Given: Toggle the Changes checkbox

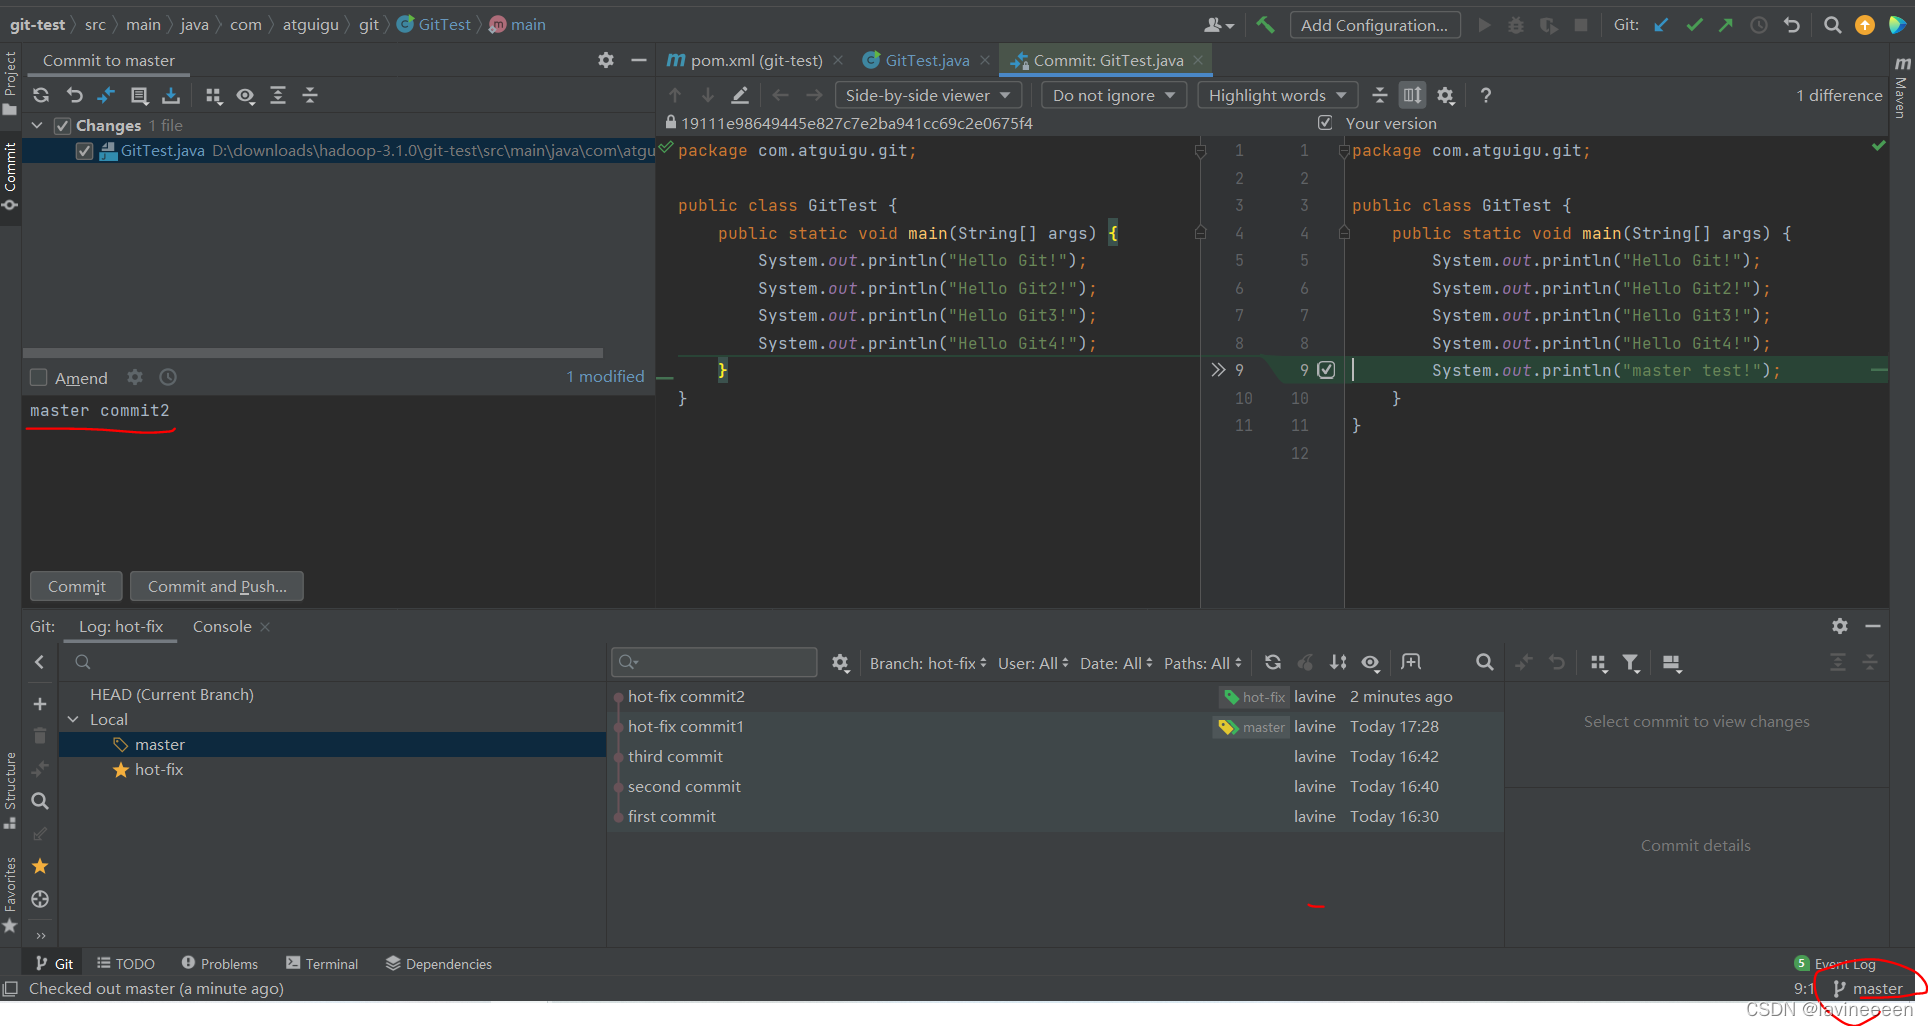Looking at the screenshot, I should tap(62, 125).
